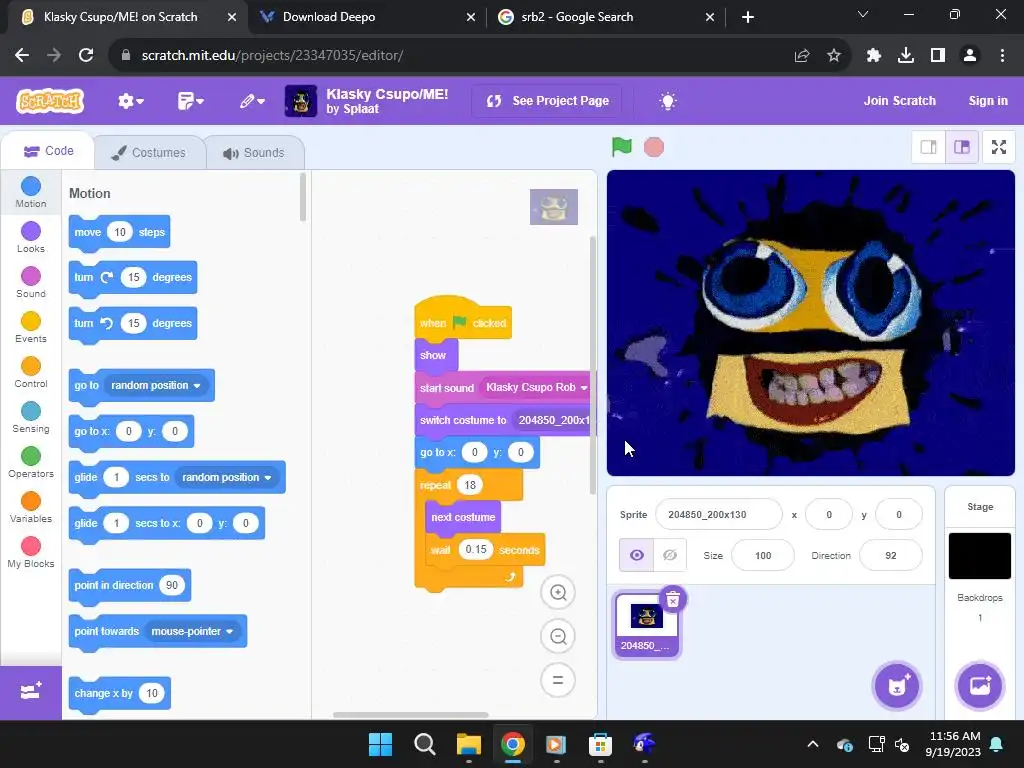Screen dimensions: 1024x768
Task: Click move 10 steps block
Action: (119, 232)
